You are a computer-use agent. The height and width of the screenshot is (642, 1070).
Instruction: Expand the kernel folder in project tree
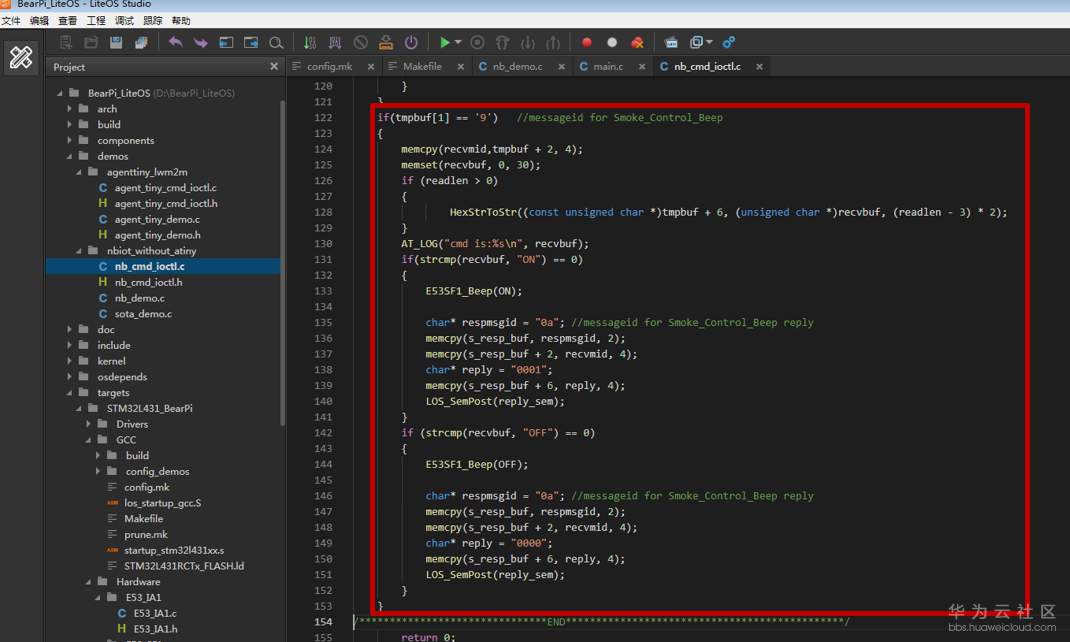tap(70, 361)
